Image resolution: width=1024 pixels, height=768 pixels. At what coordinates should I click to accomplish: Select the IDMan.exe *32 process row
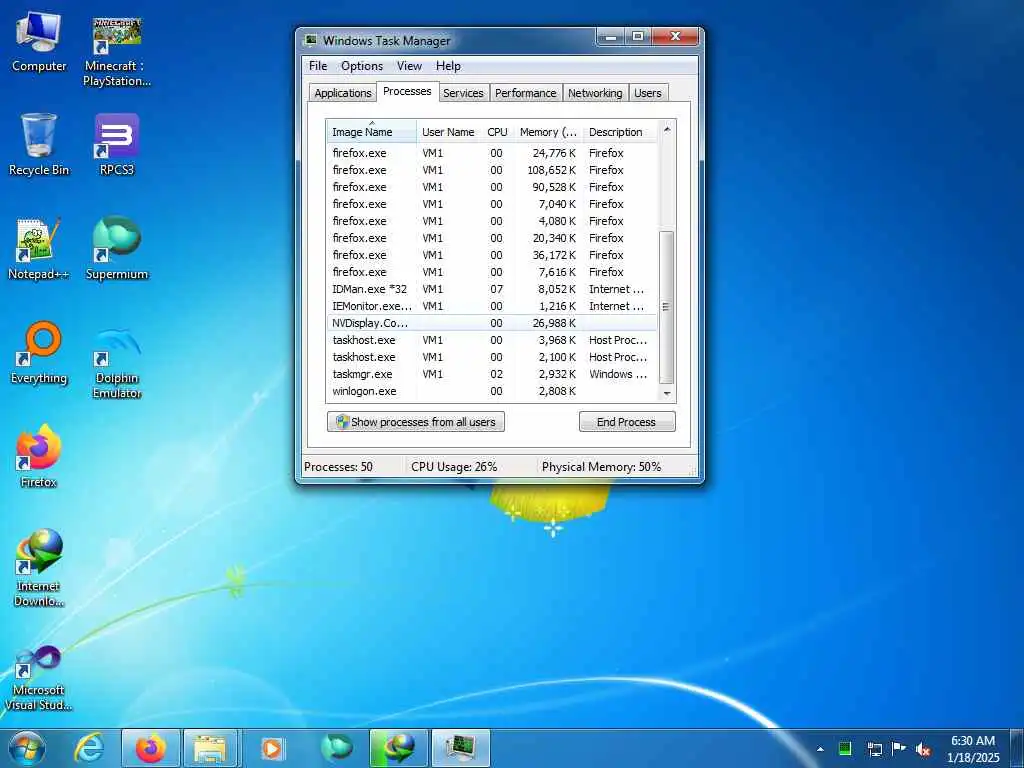tap(492, 289)
